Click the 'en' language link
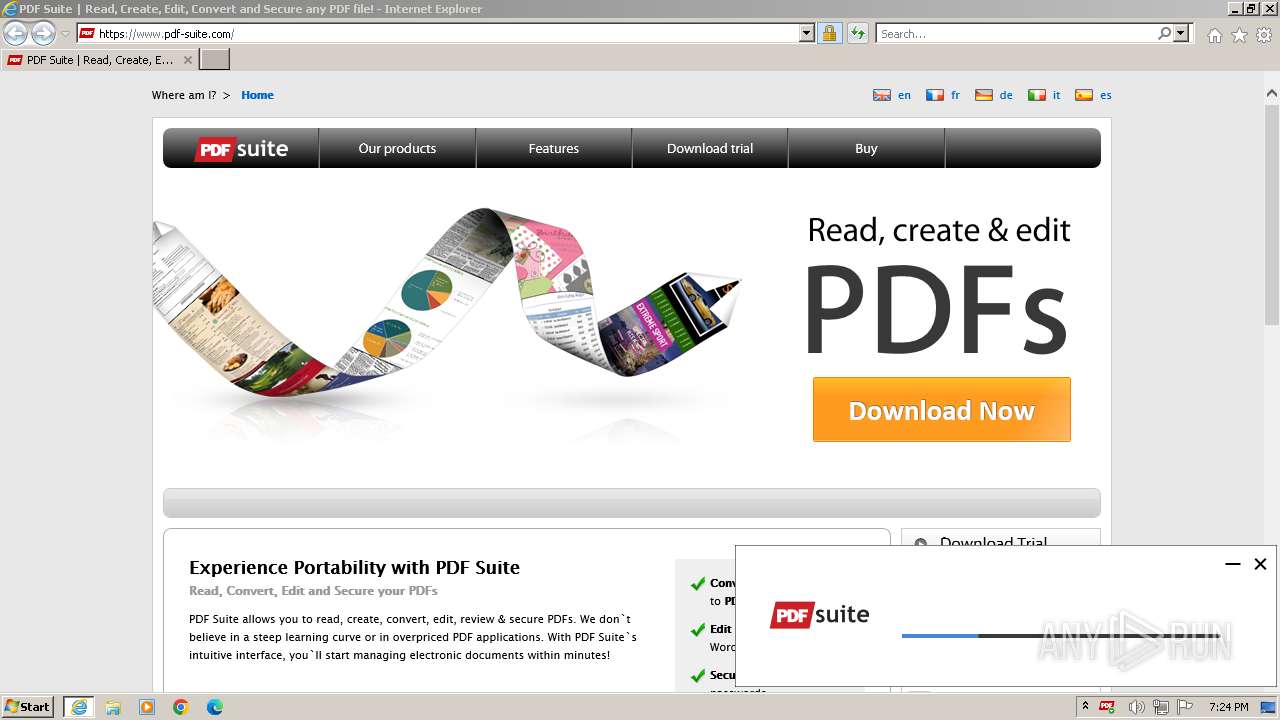 pyautogui.click(x=904, y=95)
